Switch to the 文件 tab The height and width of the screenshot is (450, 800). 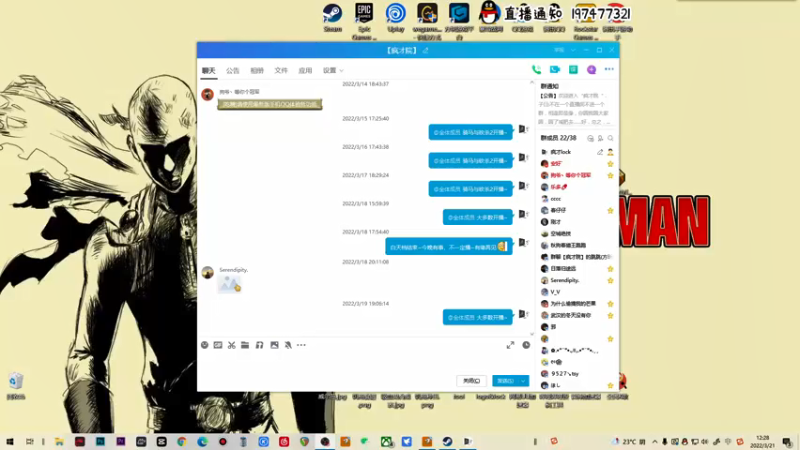click(x=281, y=70)
